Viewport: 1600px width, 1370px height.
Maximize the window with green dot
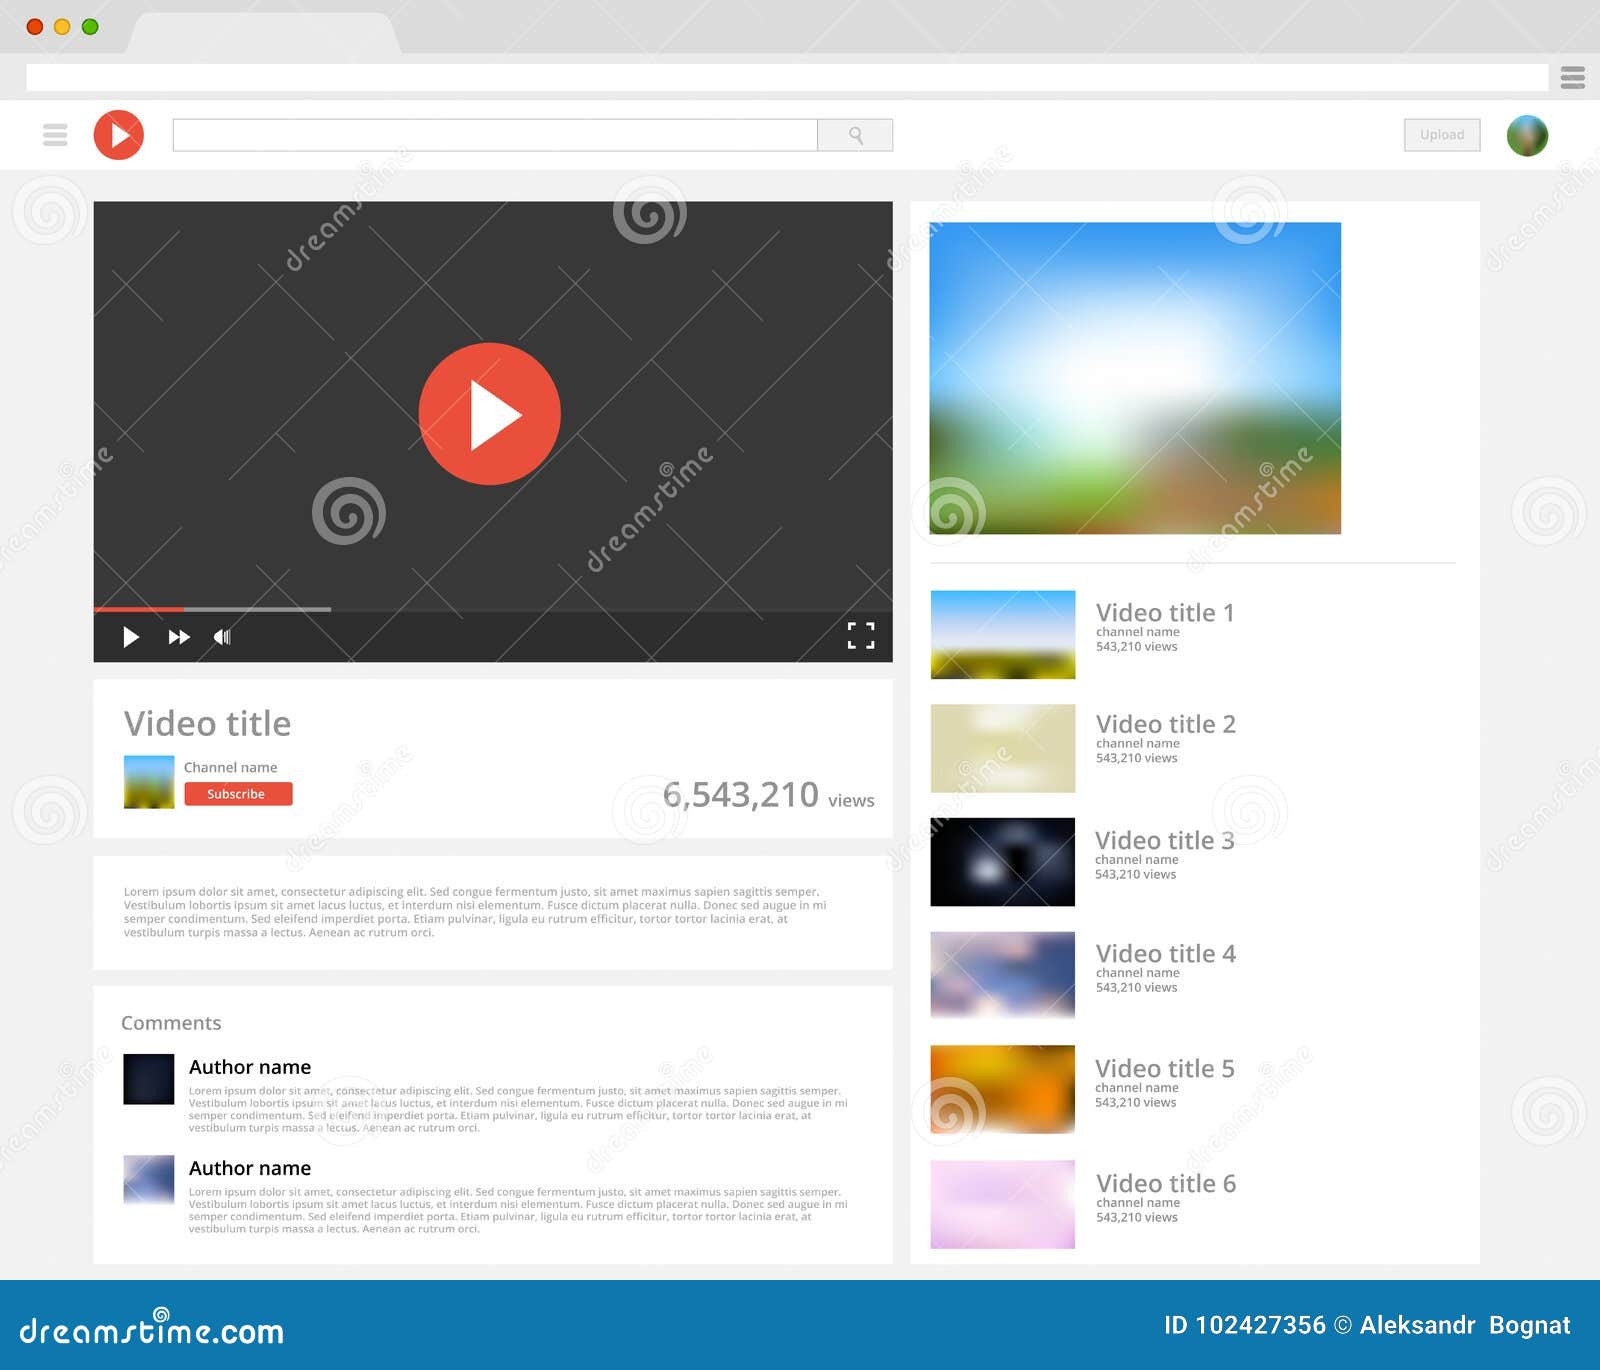(x=90, y=27)
